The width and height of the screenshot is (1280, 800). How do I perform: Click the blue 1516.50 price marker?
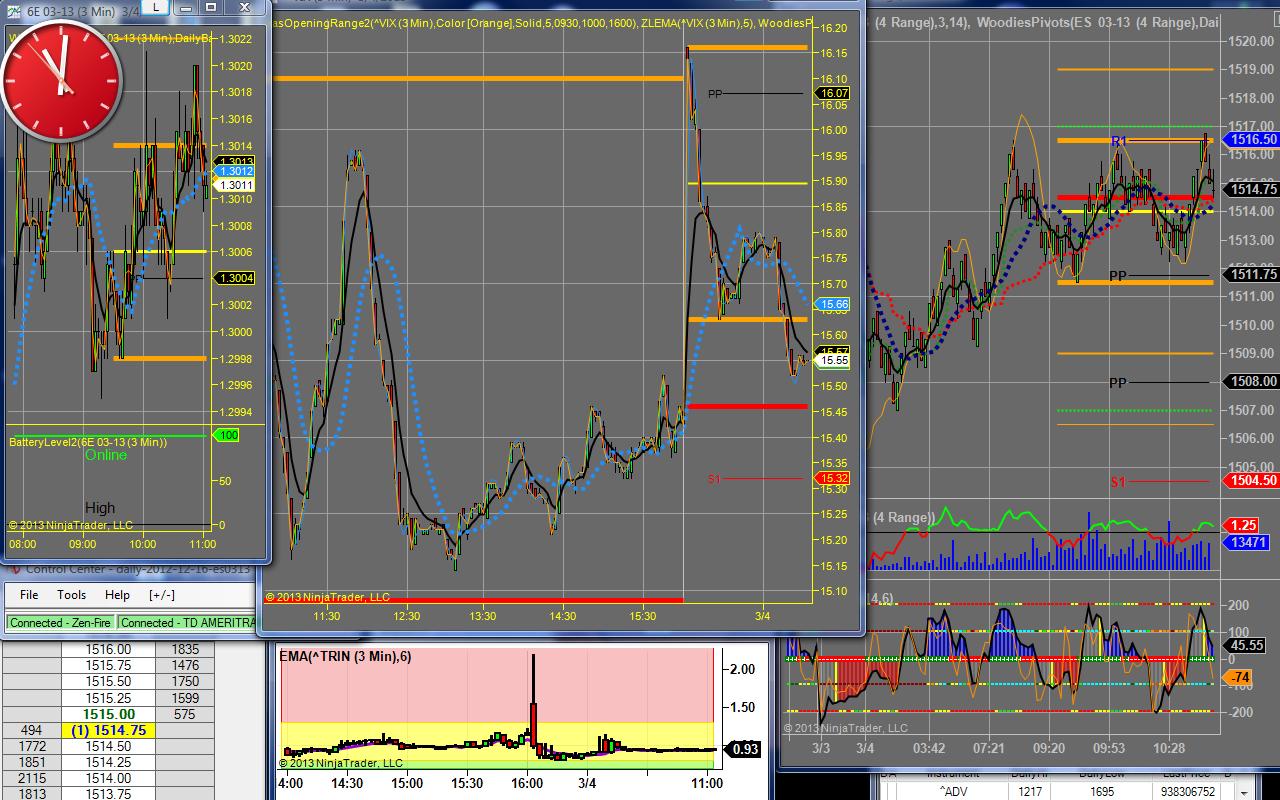click(x=1253, y=140)
